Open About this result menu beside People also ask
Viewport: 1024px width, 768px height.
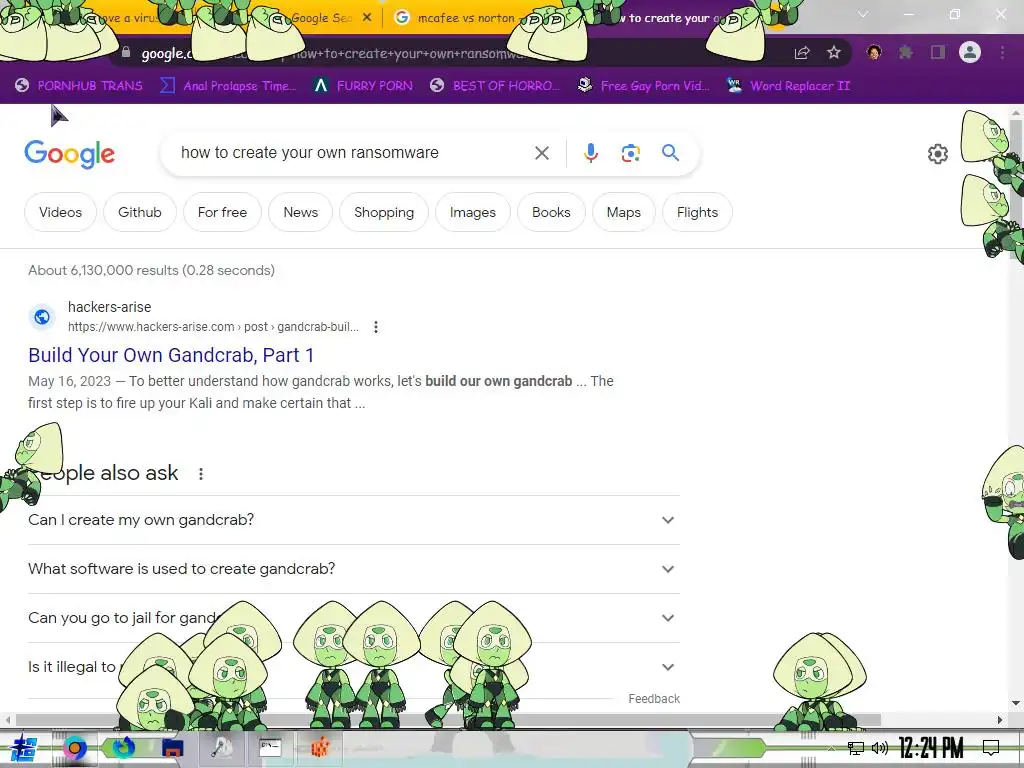(x=201, y=474)
